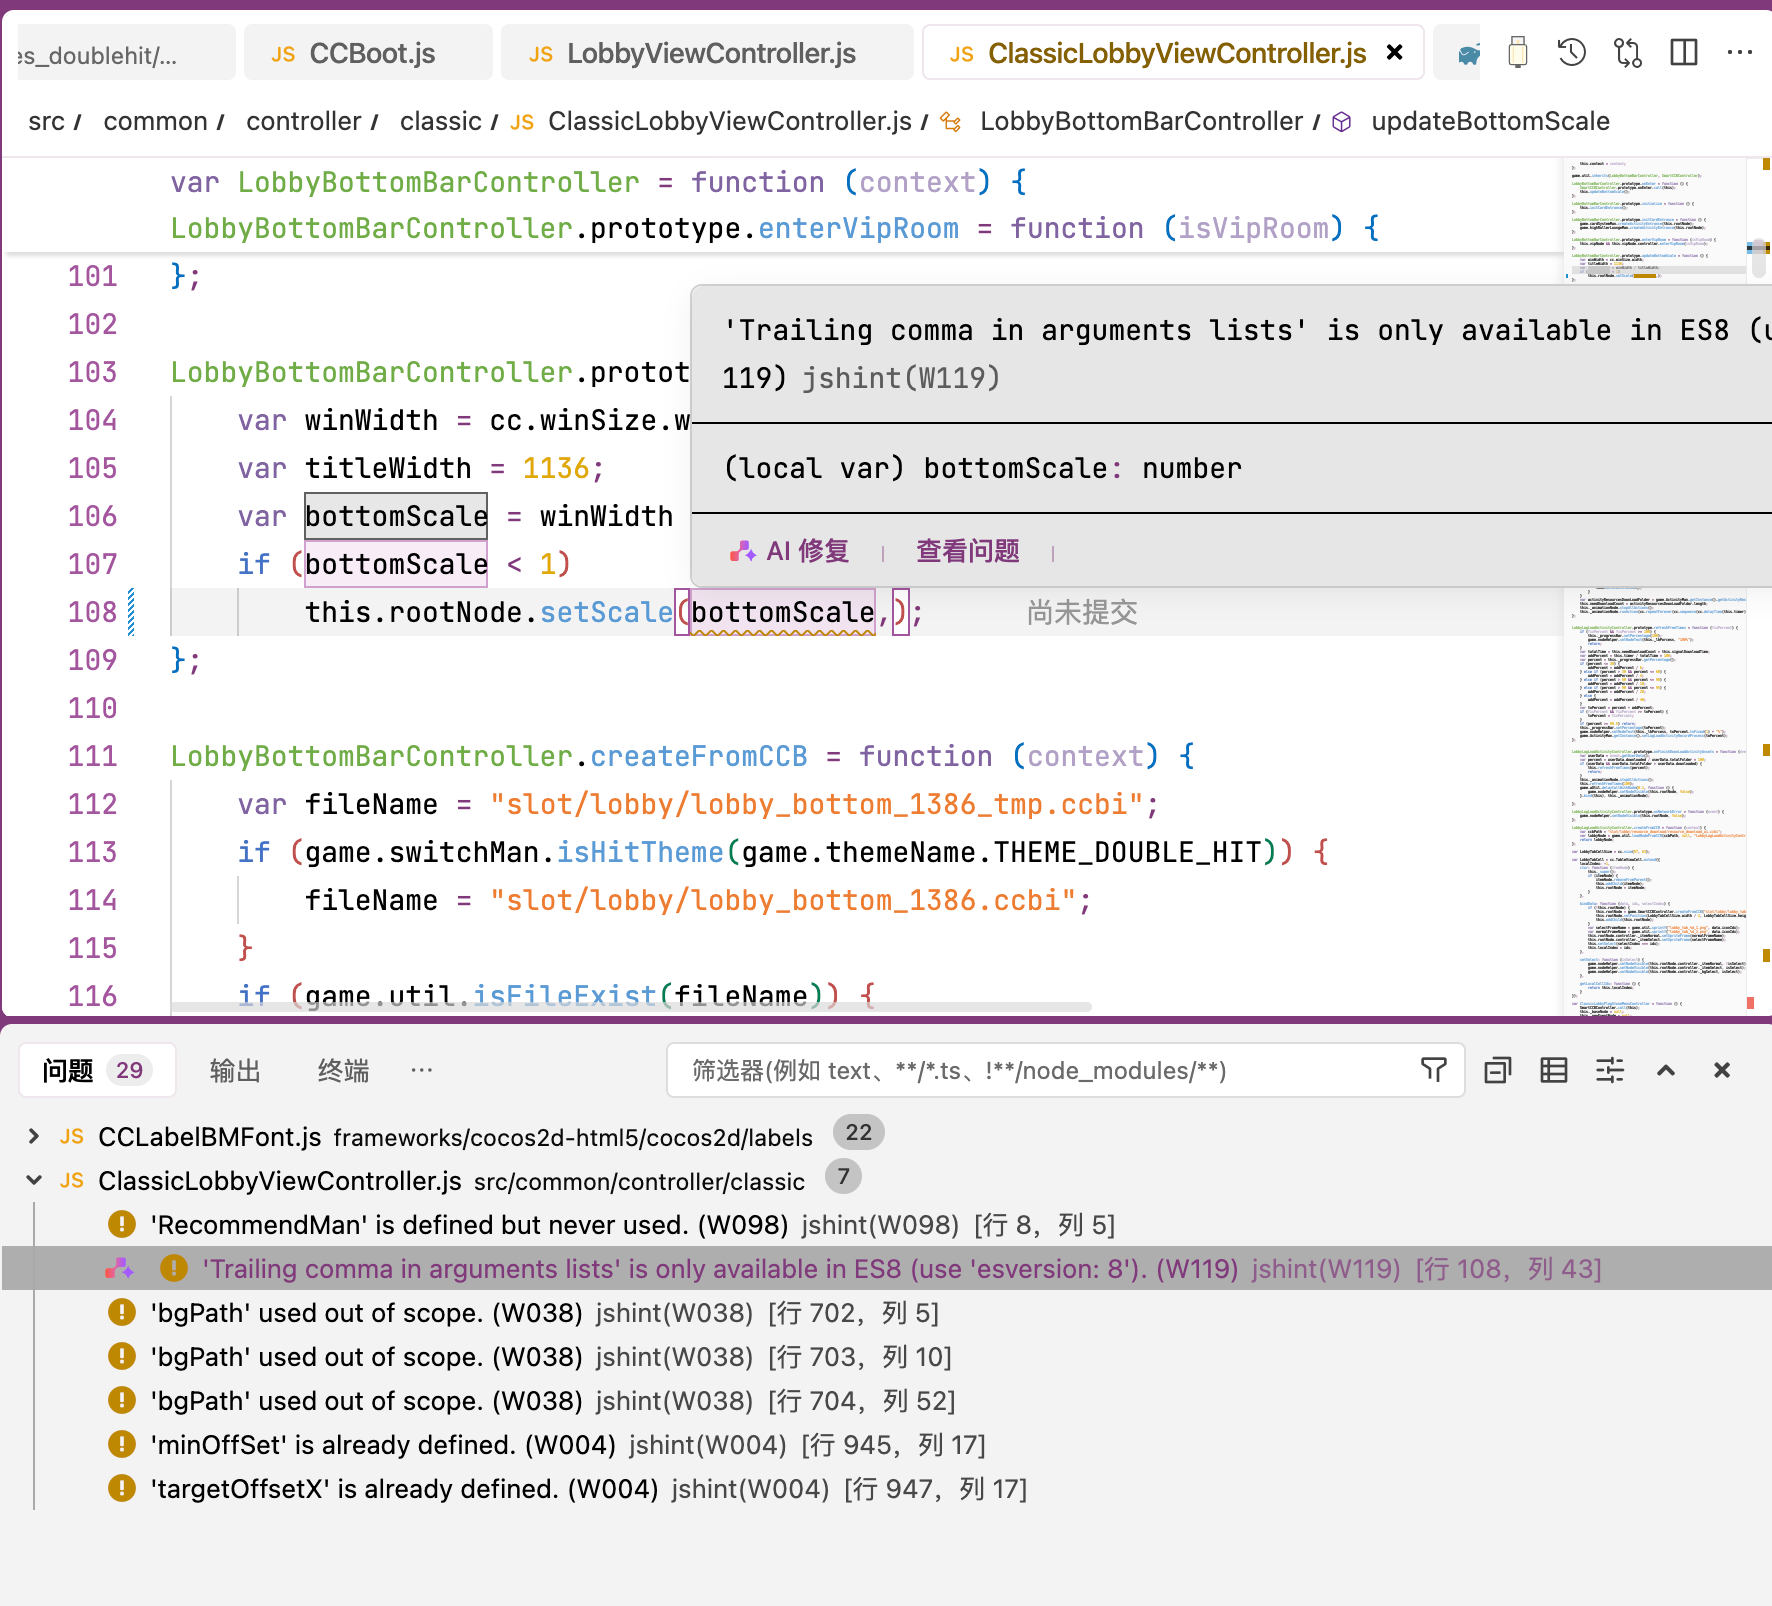Toggle problems view as table

click(1553, 1070)
